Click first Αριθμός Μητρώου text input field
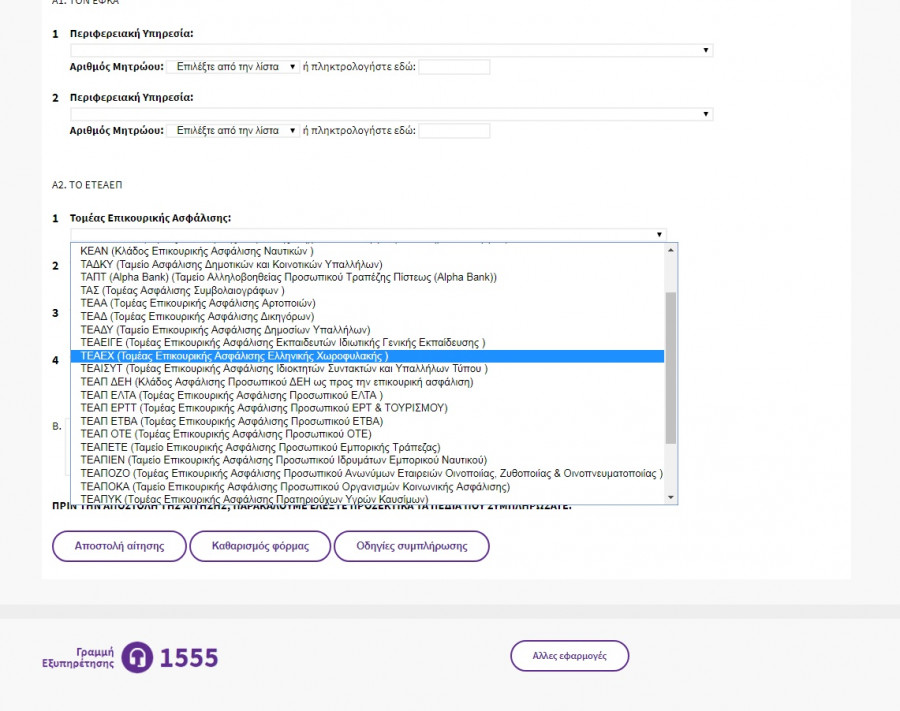The image size is (900, 711). pos(454,67)
